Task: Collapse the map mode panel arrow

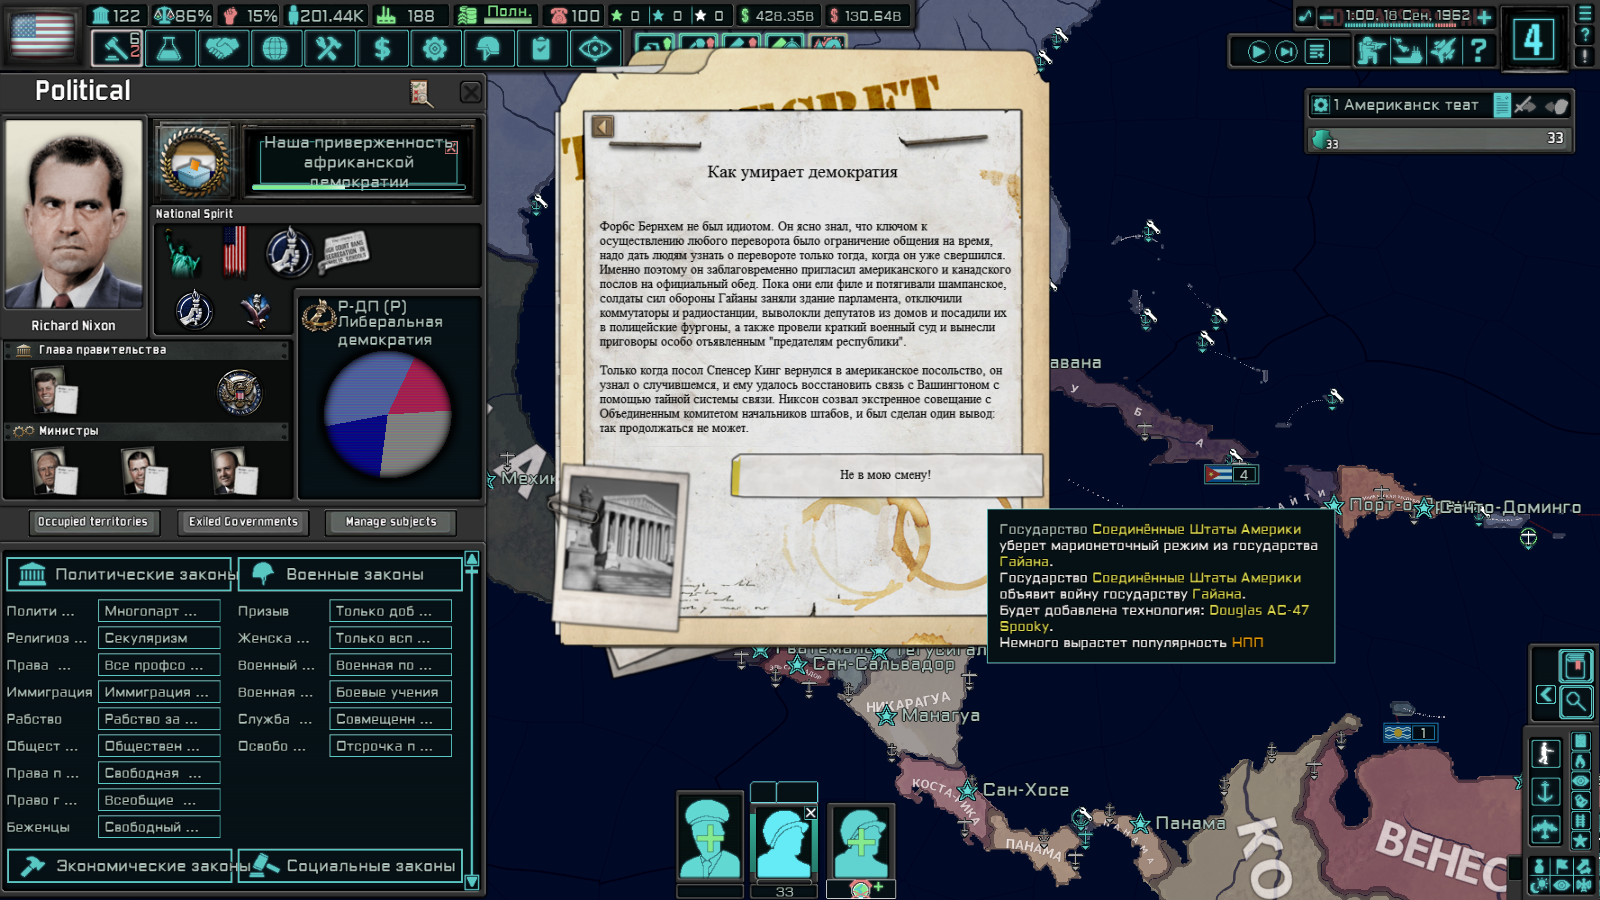Action: coord(1546,694)
